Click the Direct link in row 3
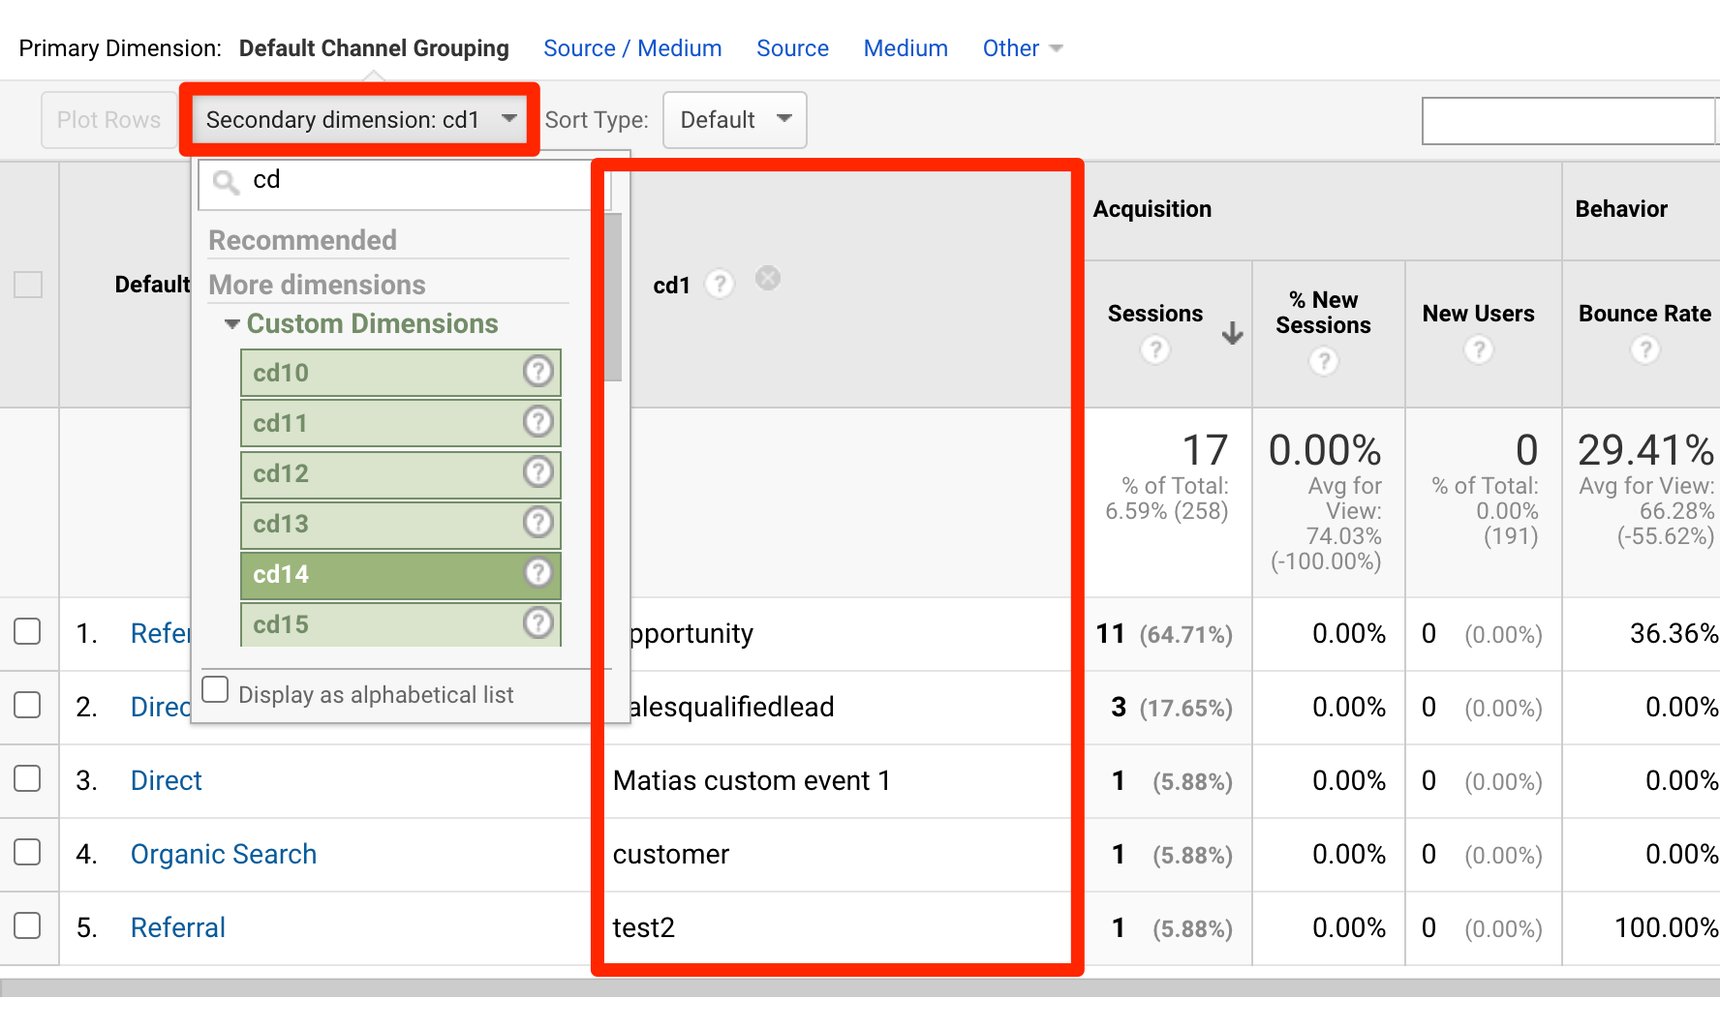 (x=165, y=780)
